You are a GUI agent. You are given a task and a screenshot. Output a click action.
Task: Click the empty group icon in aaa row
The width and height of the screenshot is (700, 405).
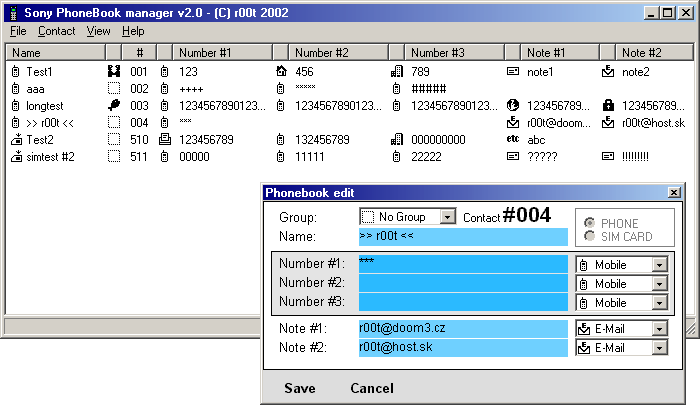pyautogui.click(x=114, y=88)
